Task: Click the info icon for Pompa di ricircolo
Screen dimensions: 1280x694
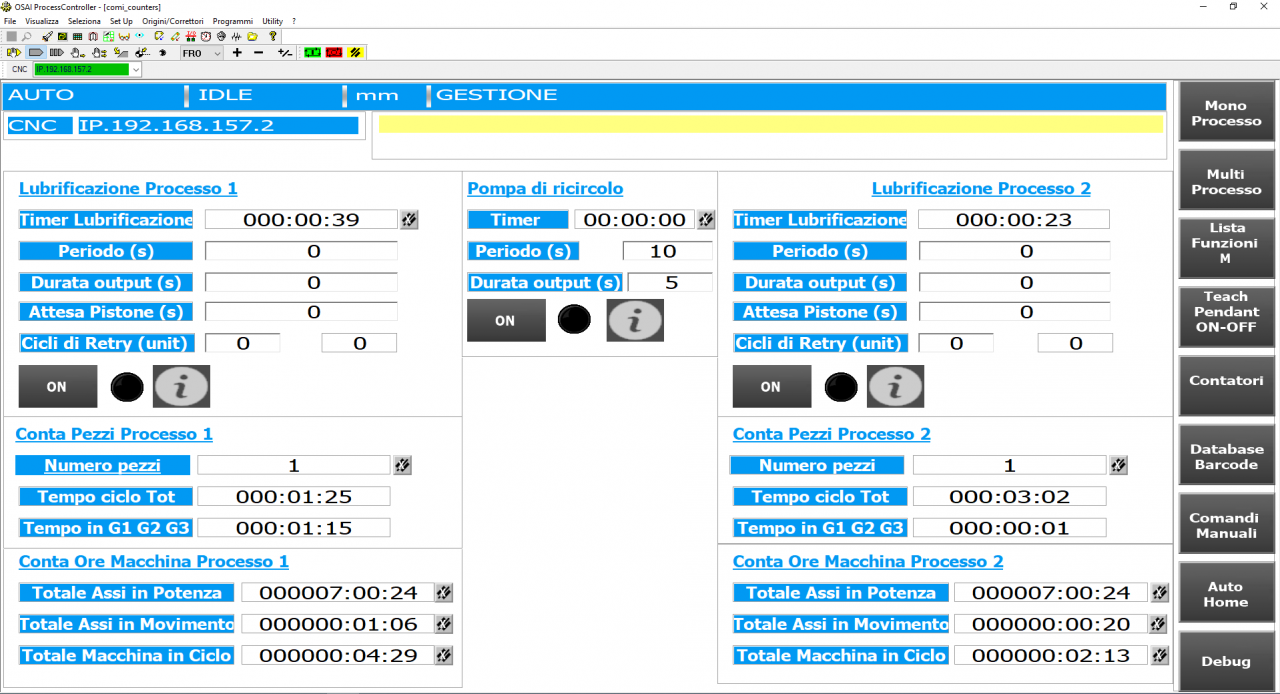Action: pos(634,320)
